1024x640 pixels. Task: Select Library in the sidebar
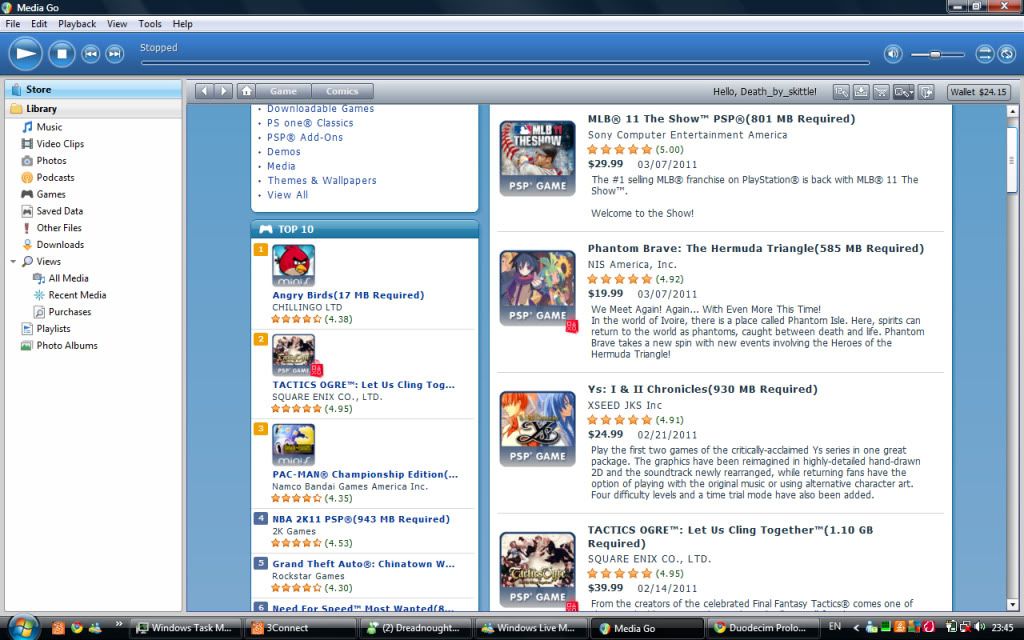[93, 108]
